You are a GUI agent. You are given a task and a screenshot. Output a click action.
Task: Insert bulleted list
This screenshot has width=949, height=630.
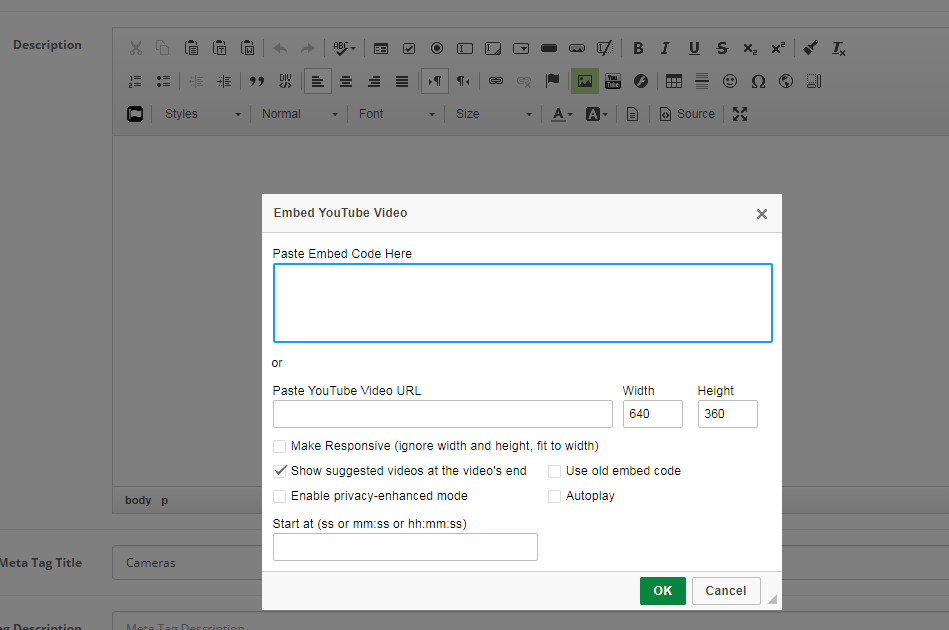tap(163, 81)
